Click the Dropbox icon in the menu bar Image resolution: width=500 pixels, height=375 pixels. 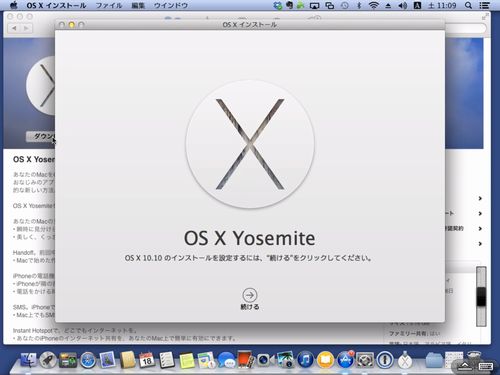pyautogui.click(x=277, y=5)
